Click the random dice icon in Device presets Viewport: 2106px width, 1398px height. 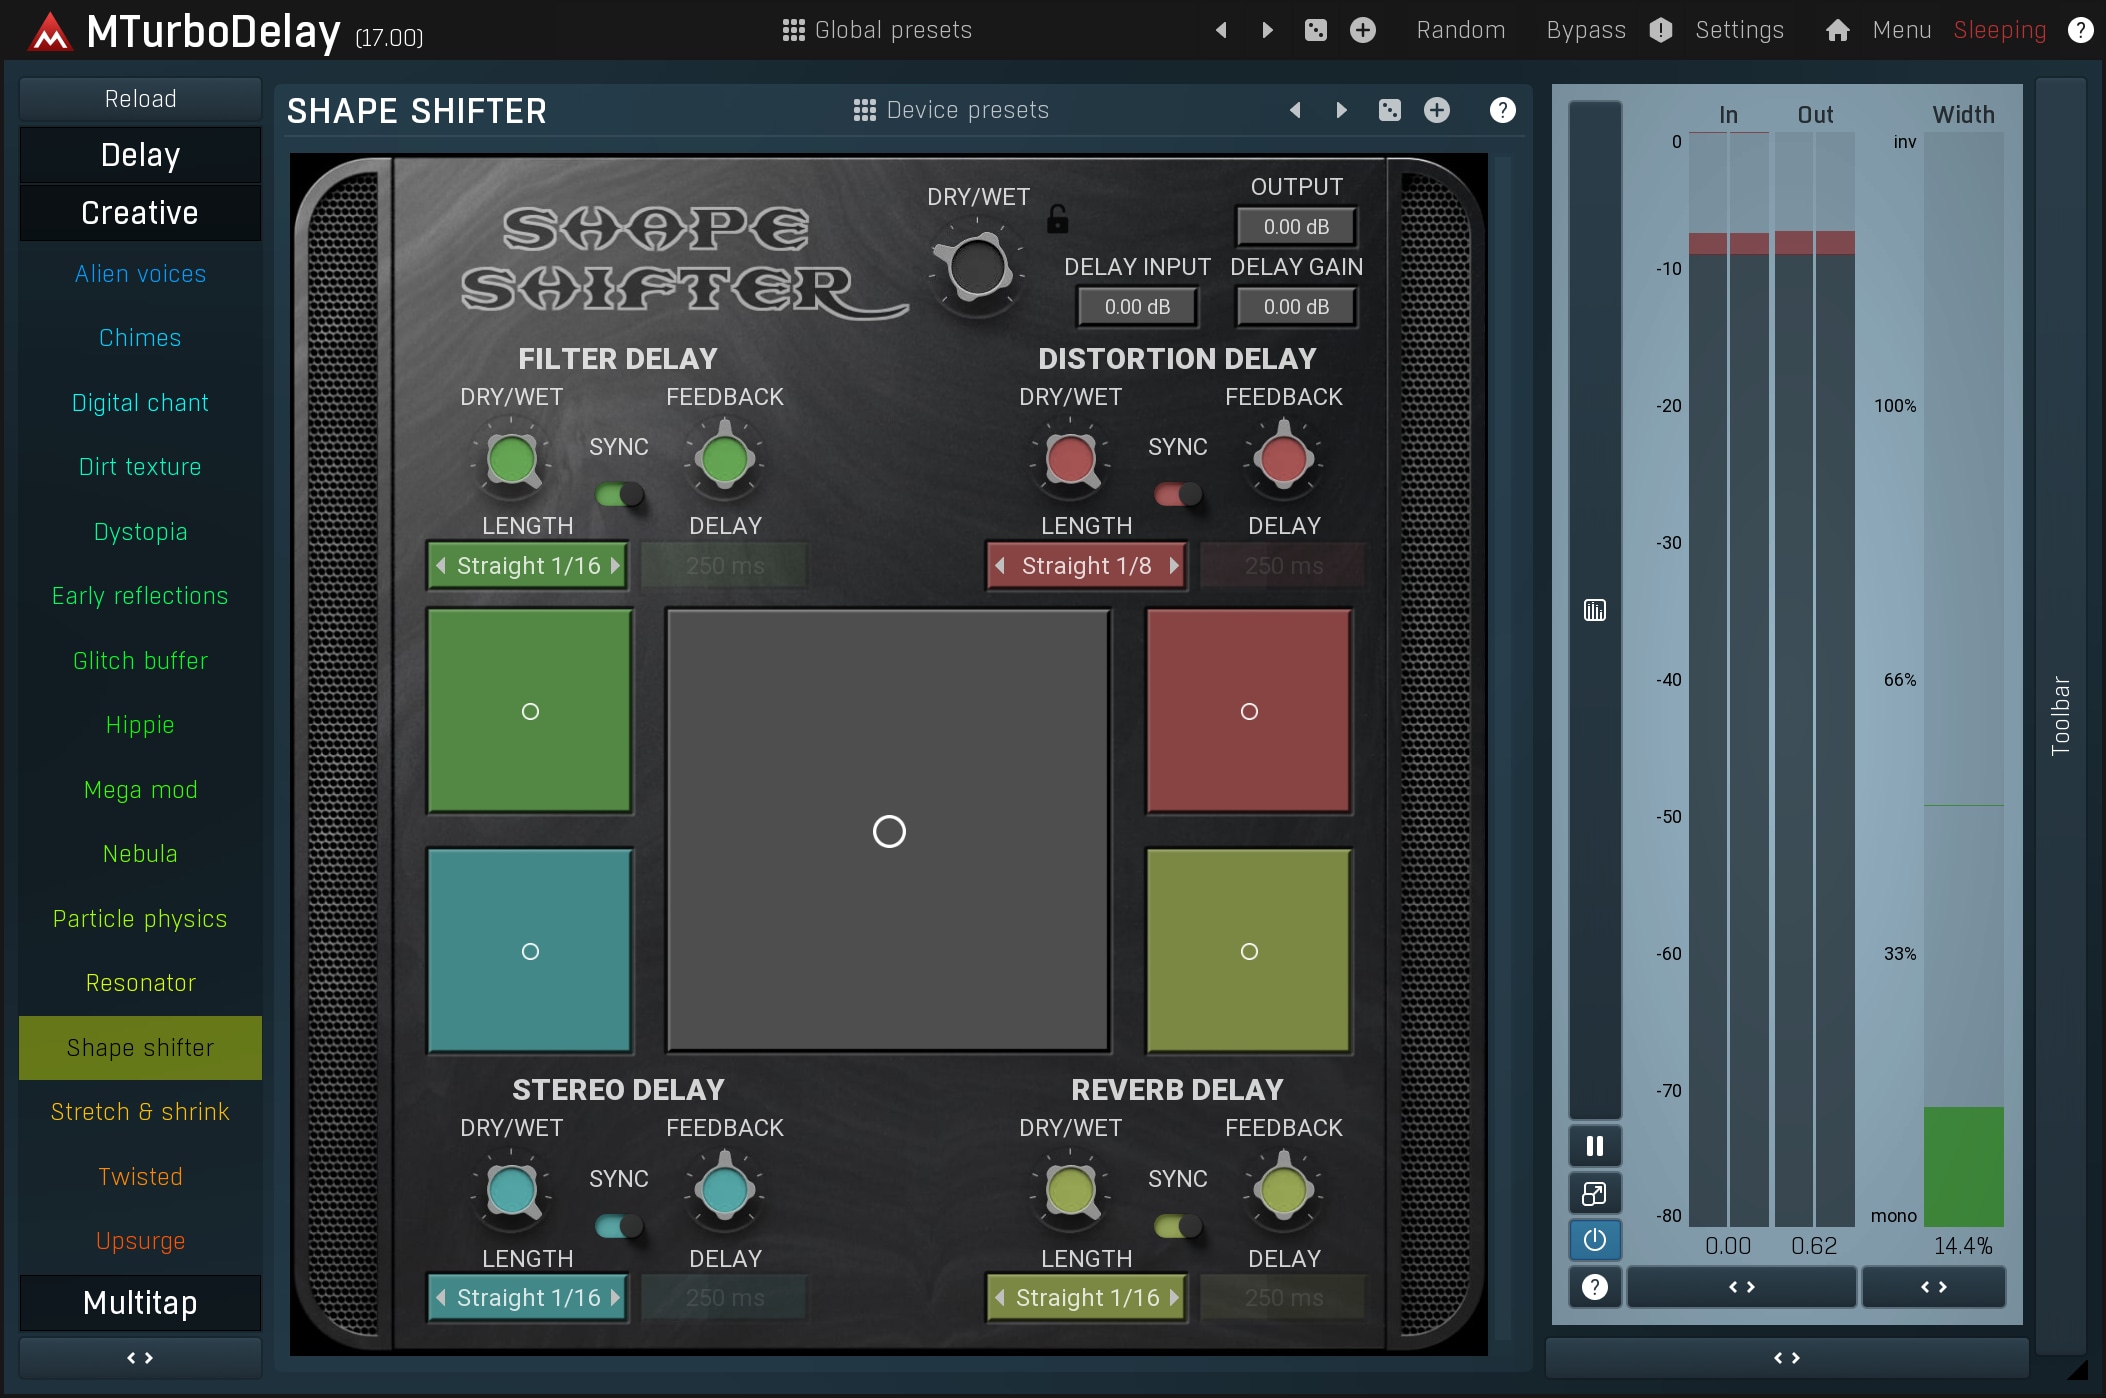pos(1389,110)
